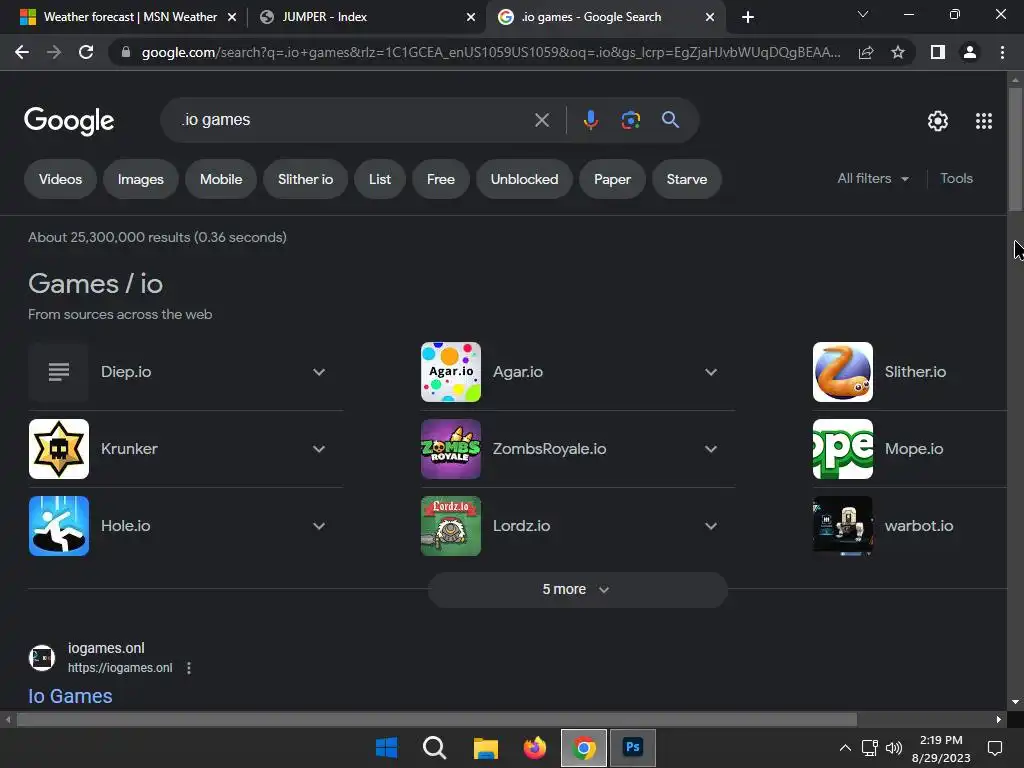The image size is (1024, 768).
Task: Open the tab search dropdown arrow
Action: [863, 14]
